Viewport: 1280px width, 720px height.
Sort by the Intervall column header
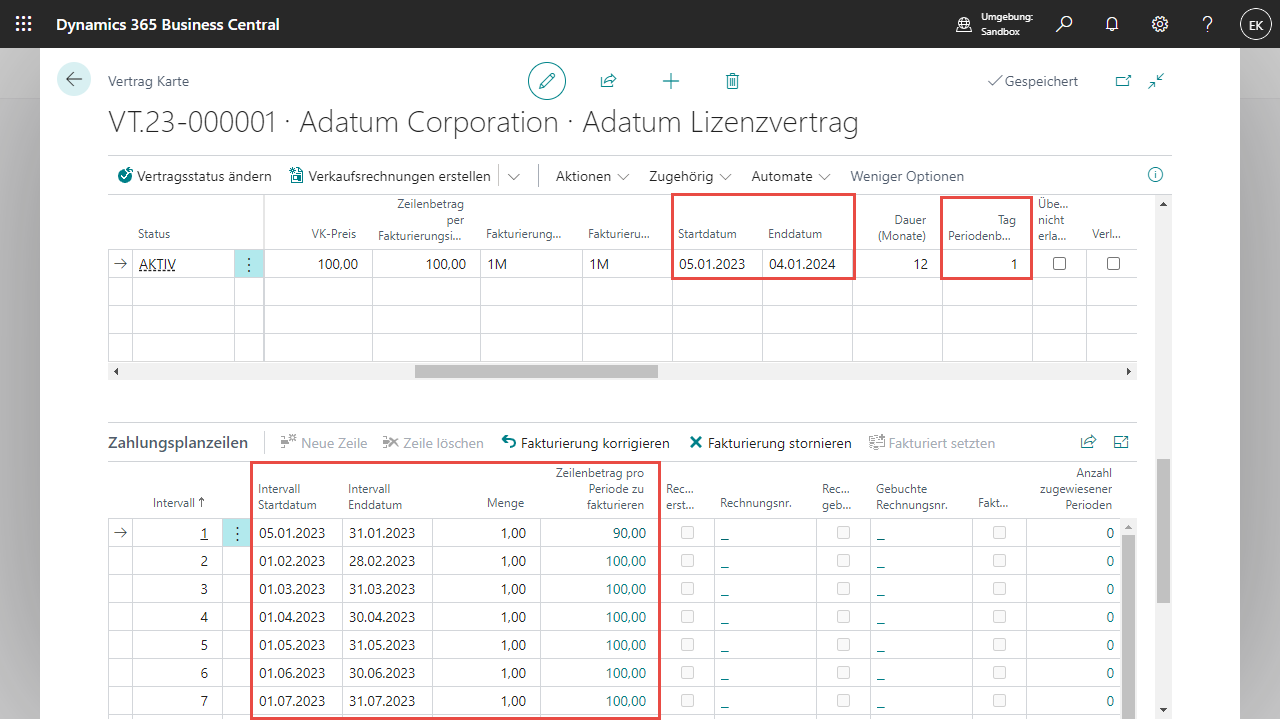point(179,502)
